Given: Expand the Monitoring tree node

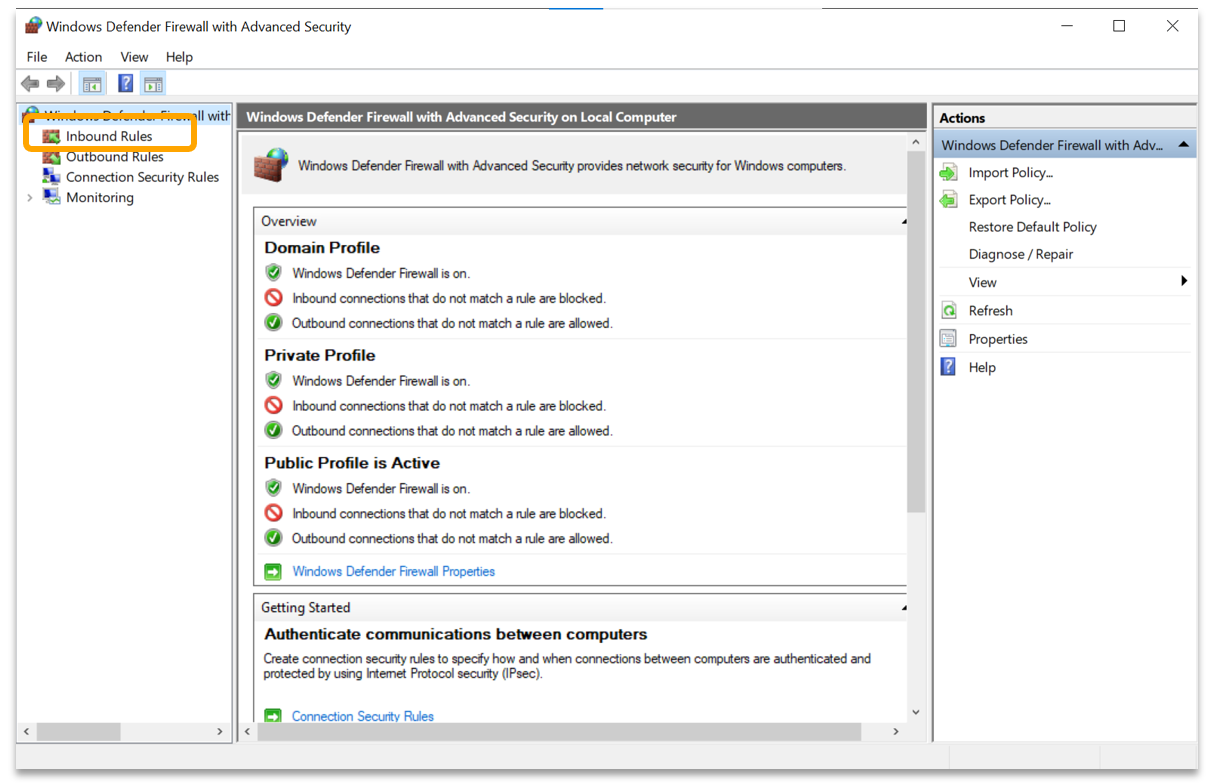Looking at the screenshot, I should (30, 198).
